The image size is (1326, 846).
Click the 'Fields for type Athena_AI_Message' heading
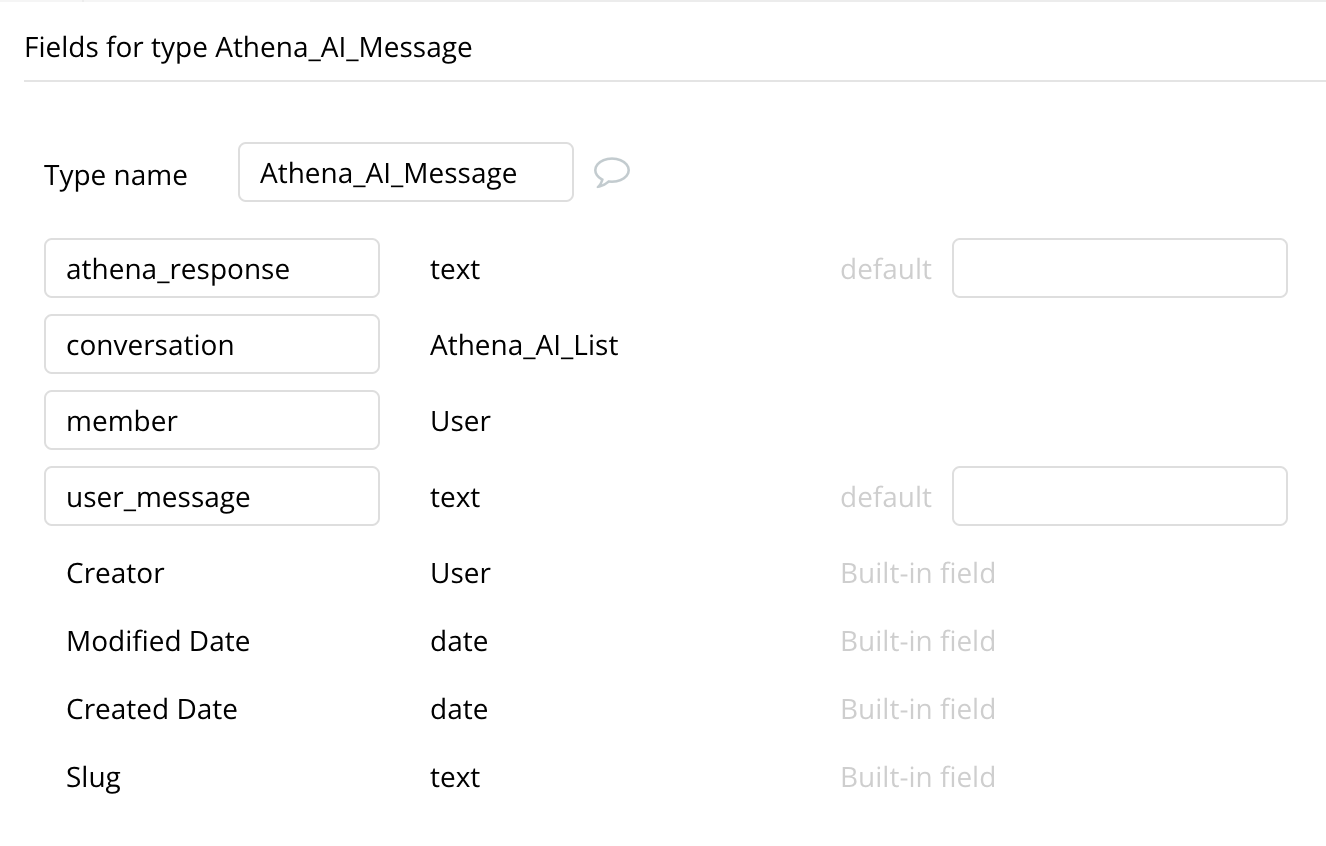pos(248,47)
